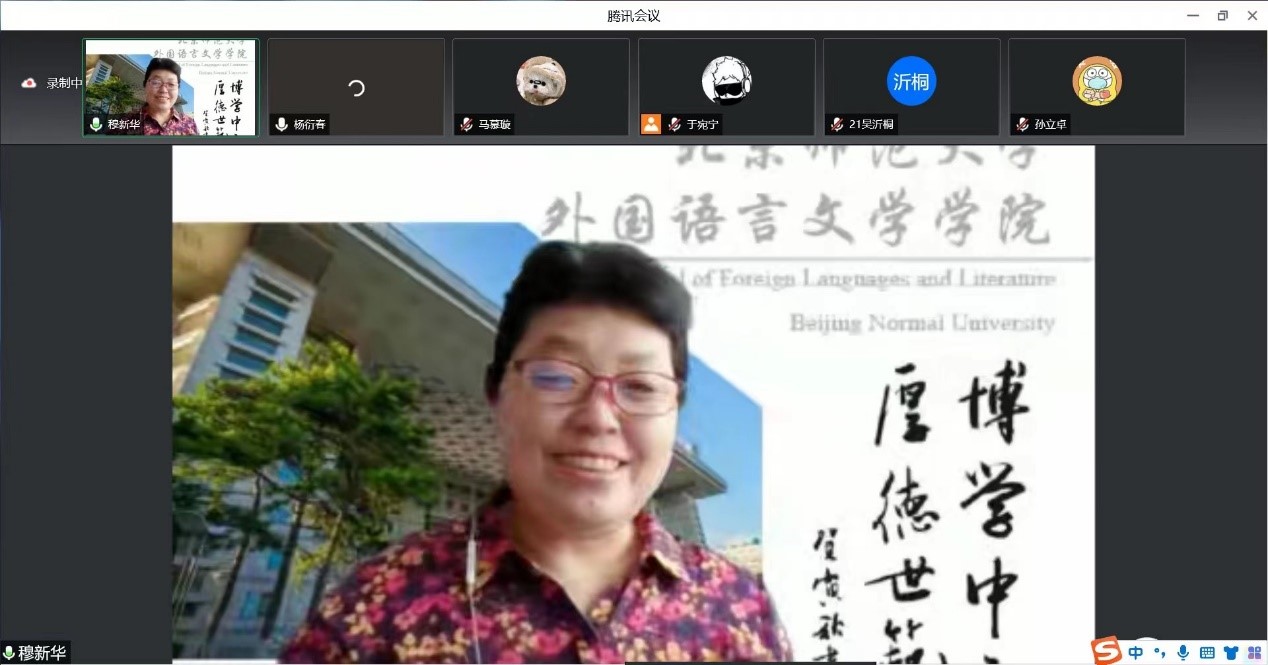The height and width of the screenshot is (665, 1268).
Task: Open the Sogou toolbox icon
Action: [1253, 652]
